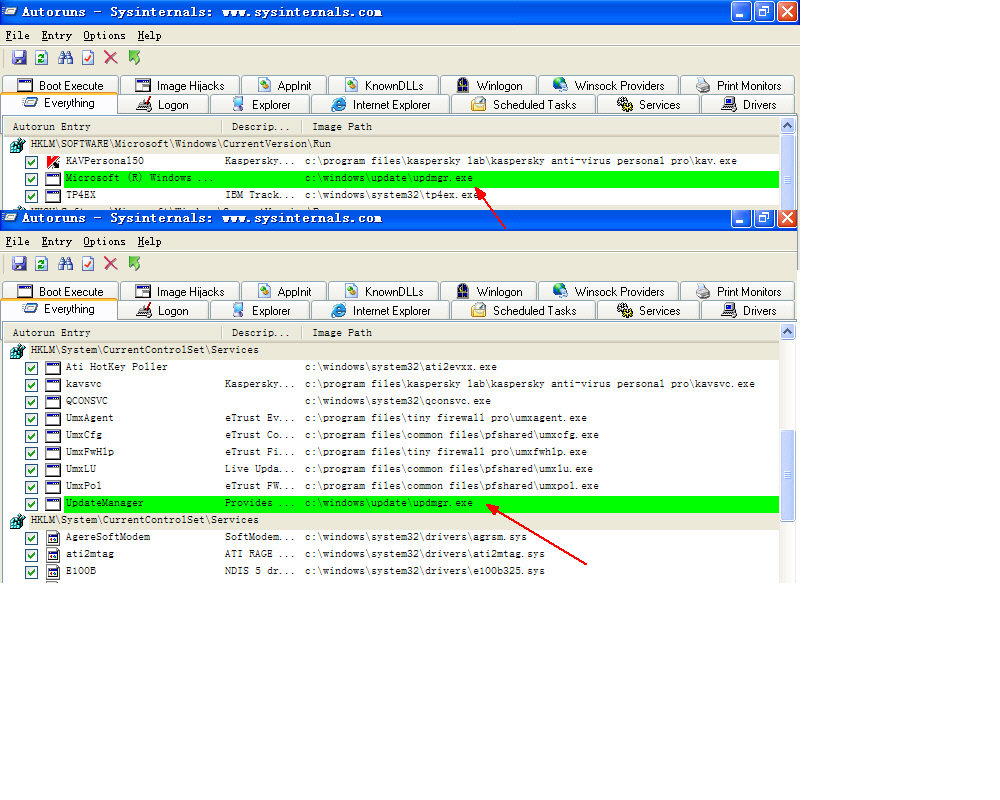Disable the Ati HotKey Poller service checkbox
The width and height of the screenshot is (1000, 800).
[31, 368]
